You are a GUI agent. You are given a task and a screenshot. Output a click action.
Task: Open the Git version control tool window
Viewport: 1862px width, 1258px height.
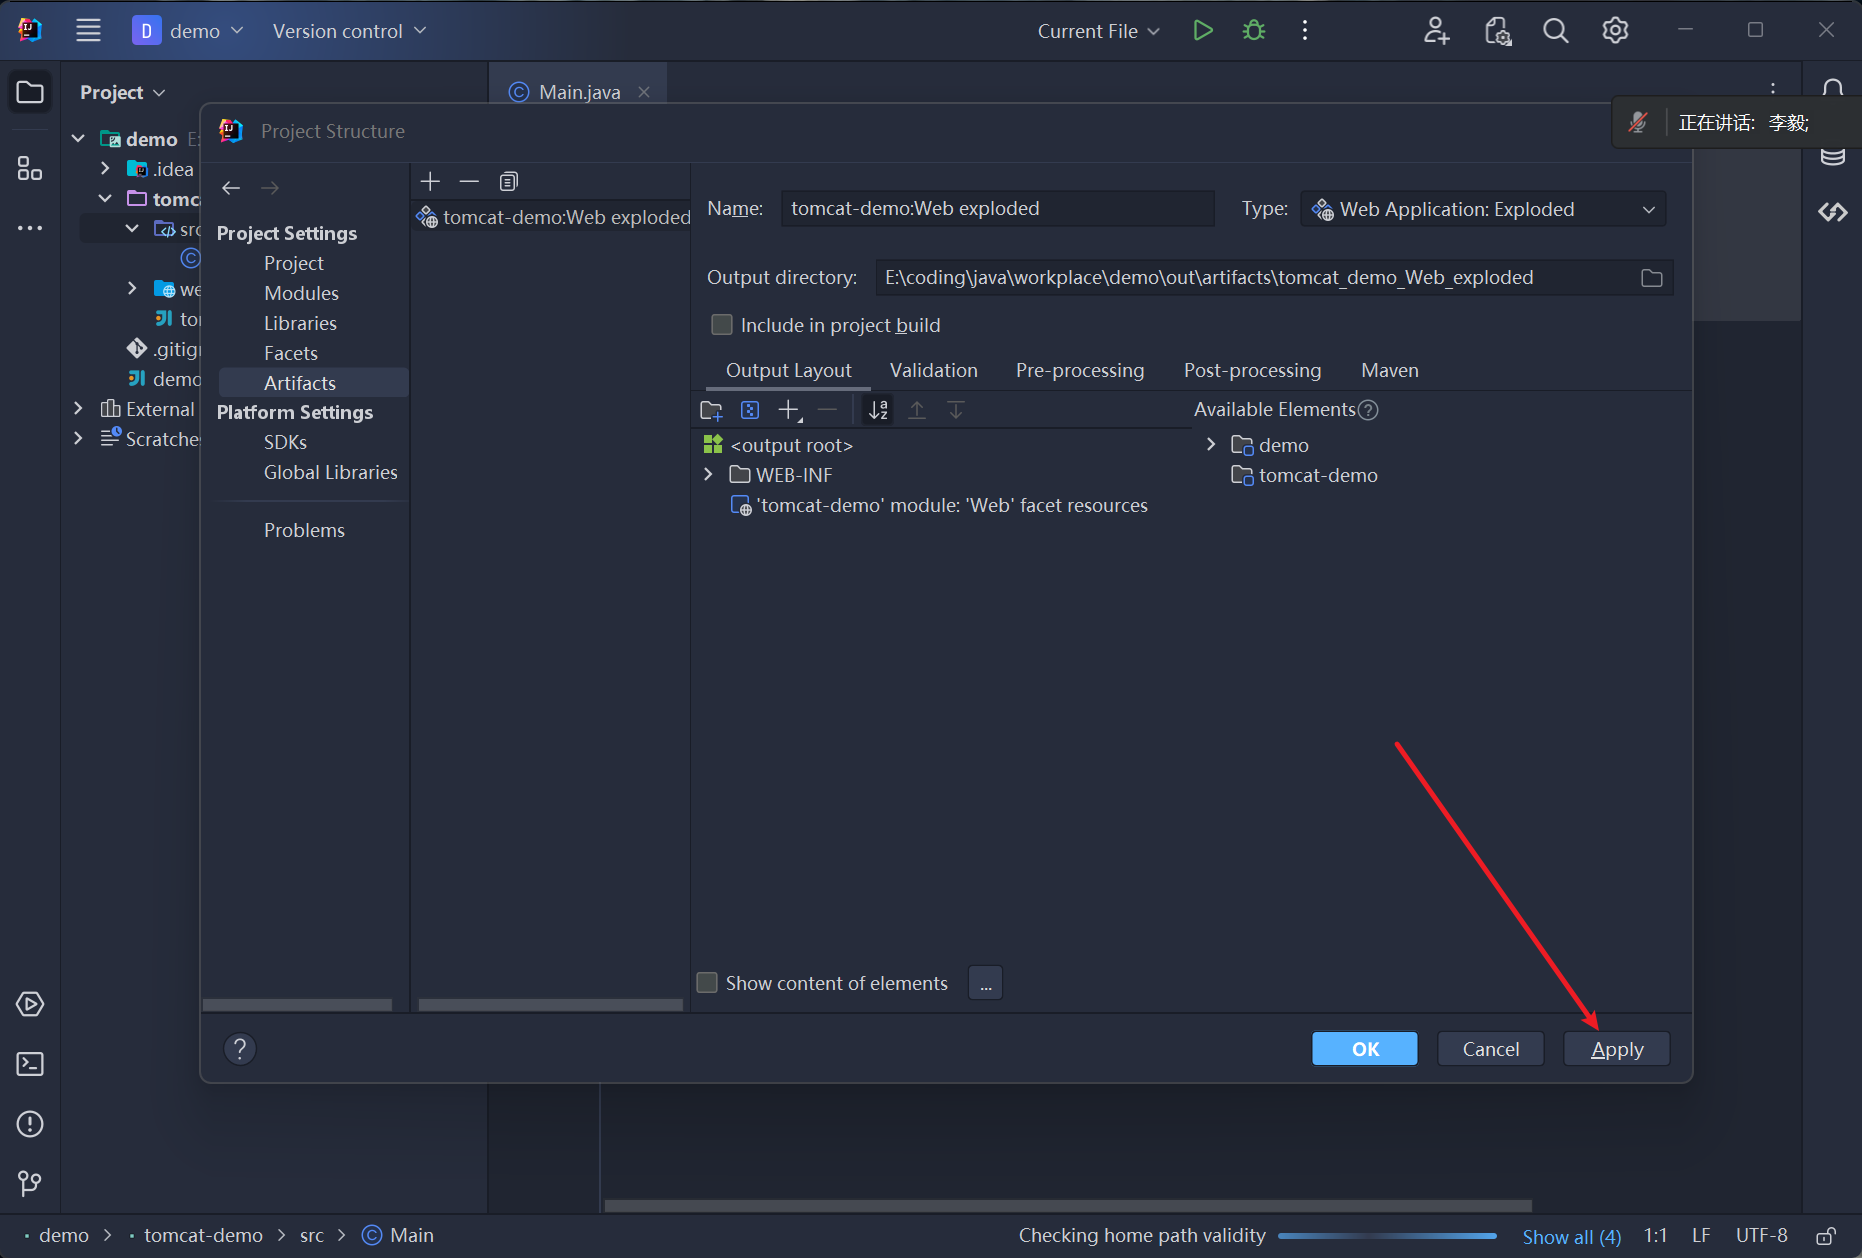[30, 1184]
